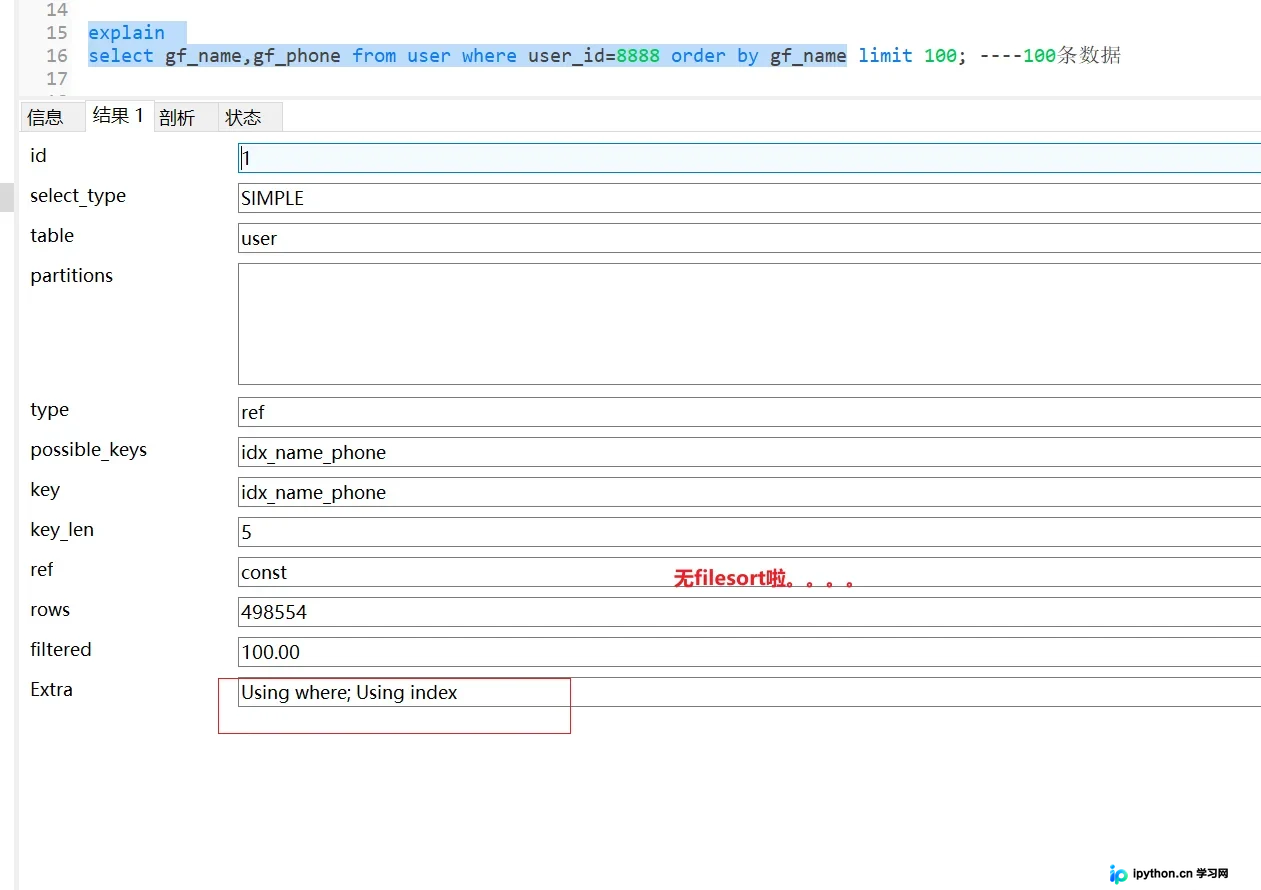
Task: Click the possible_keys field value
Action: pyautogui.click(x=749, y=452)
